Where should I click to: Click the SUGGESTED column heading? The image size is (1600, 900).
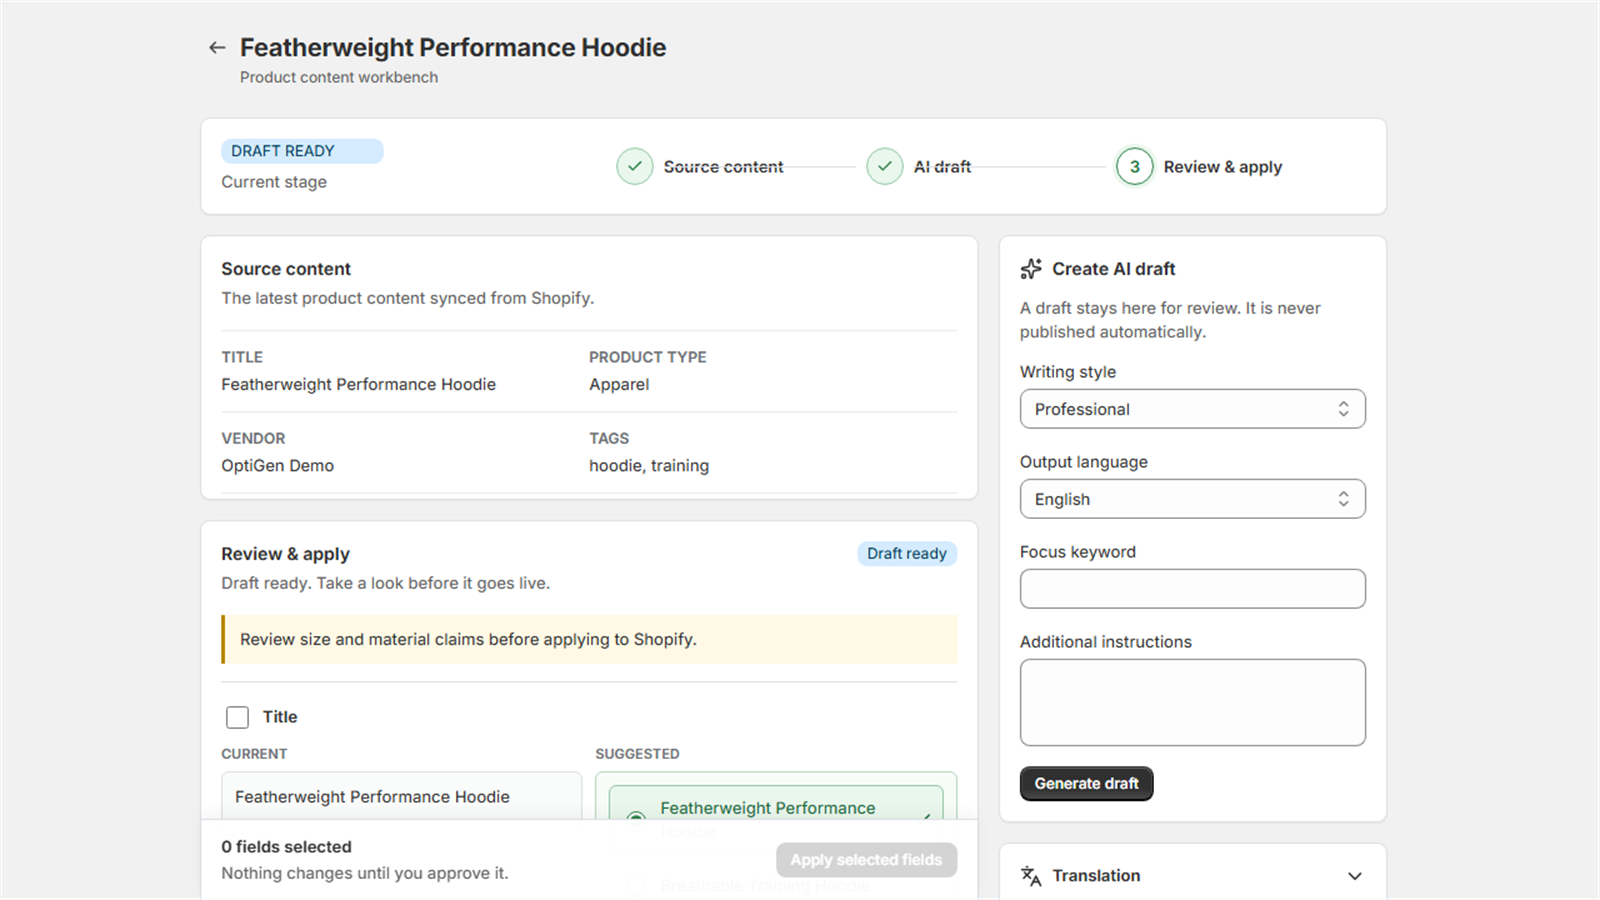click(638, 754)
